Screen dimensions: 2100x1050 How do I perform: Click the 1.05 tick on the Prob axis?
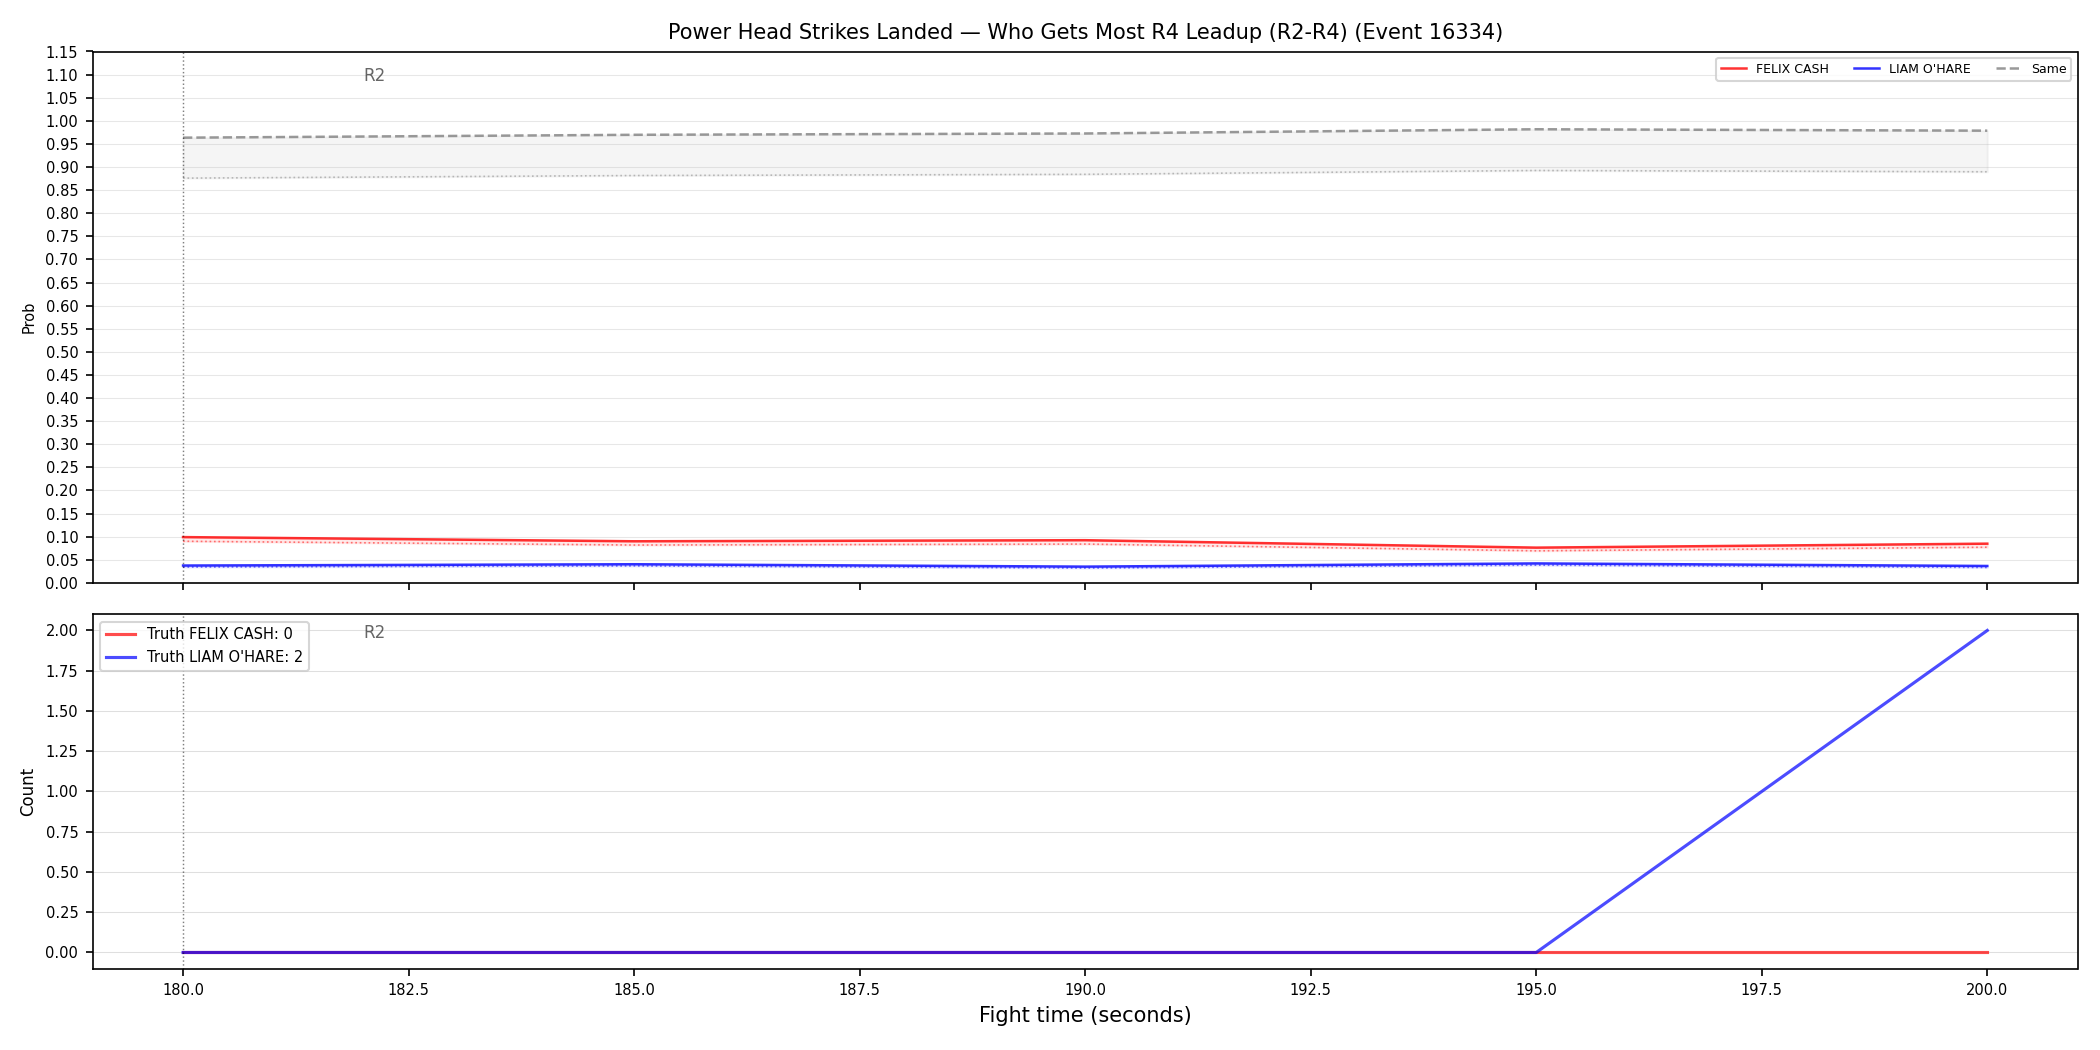tap(62, 98)
